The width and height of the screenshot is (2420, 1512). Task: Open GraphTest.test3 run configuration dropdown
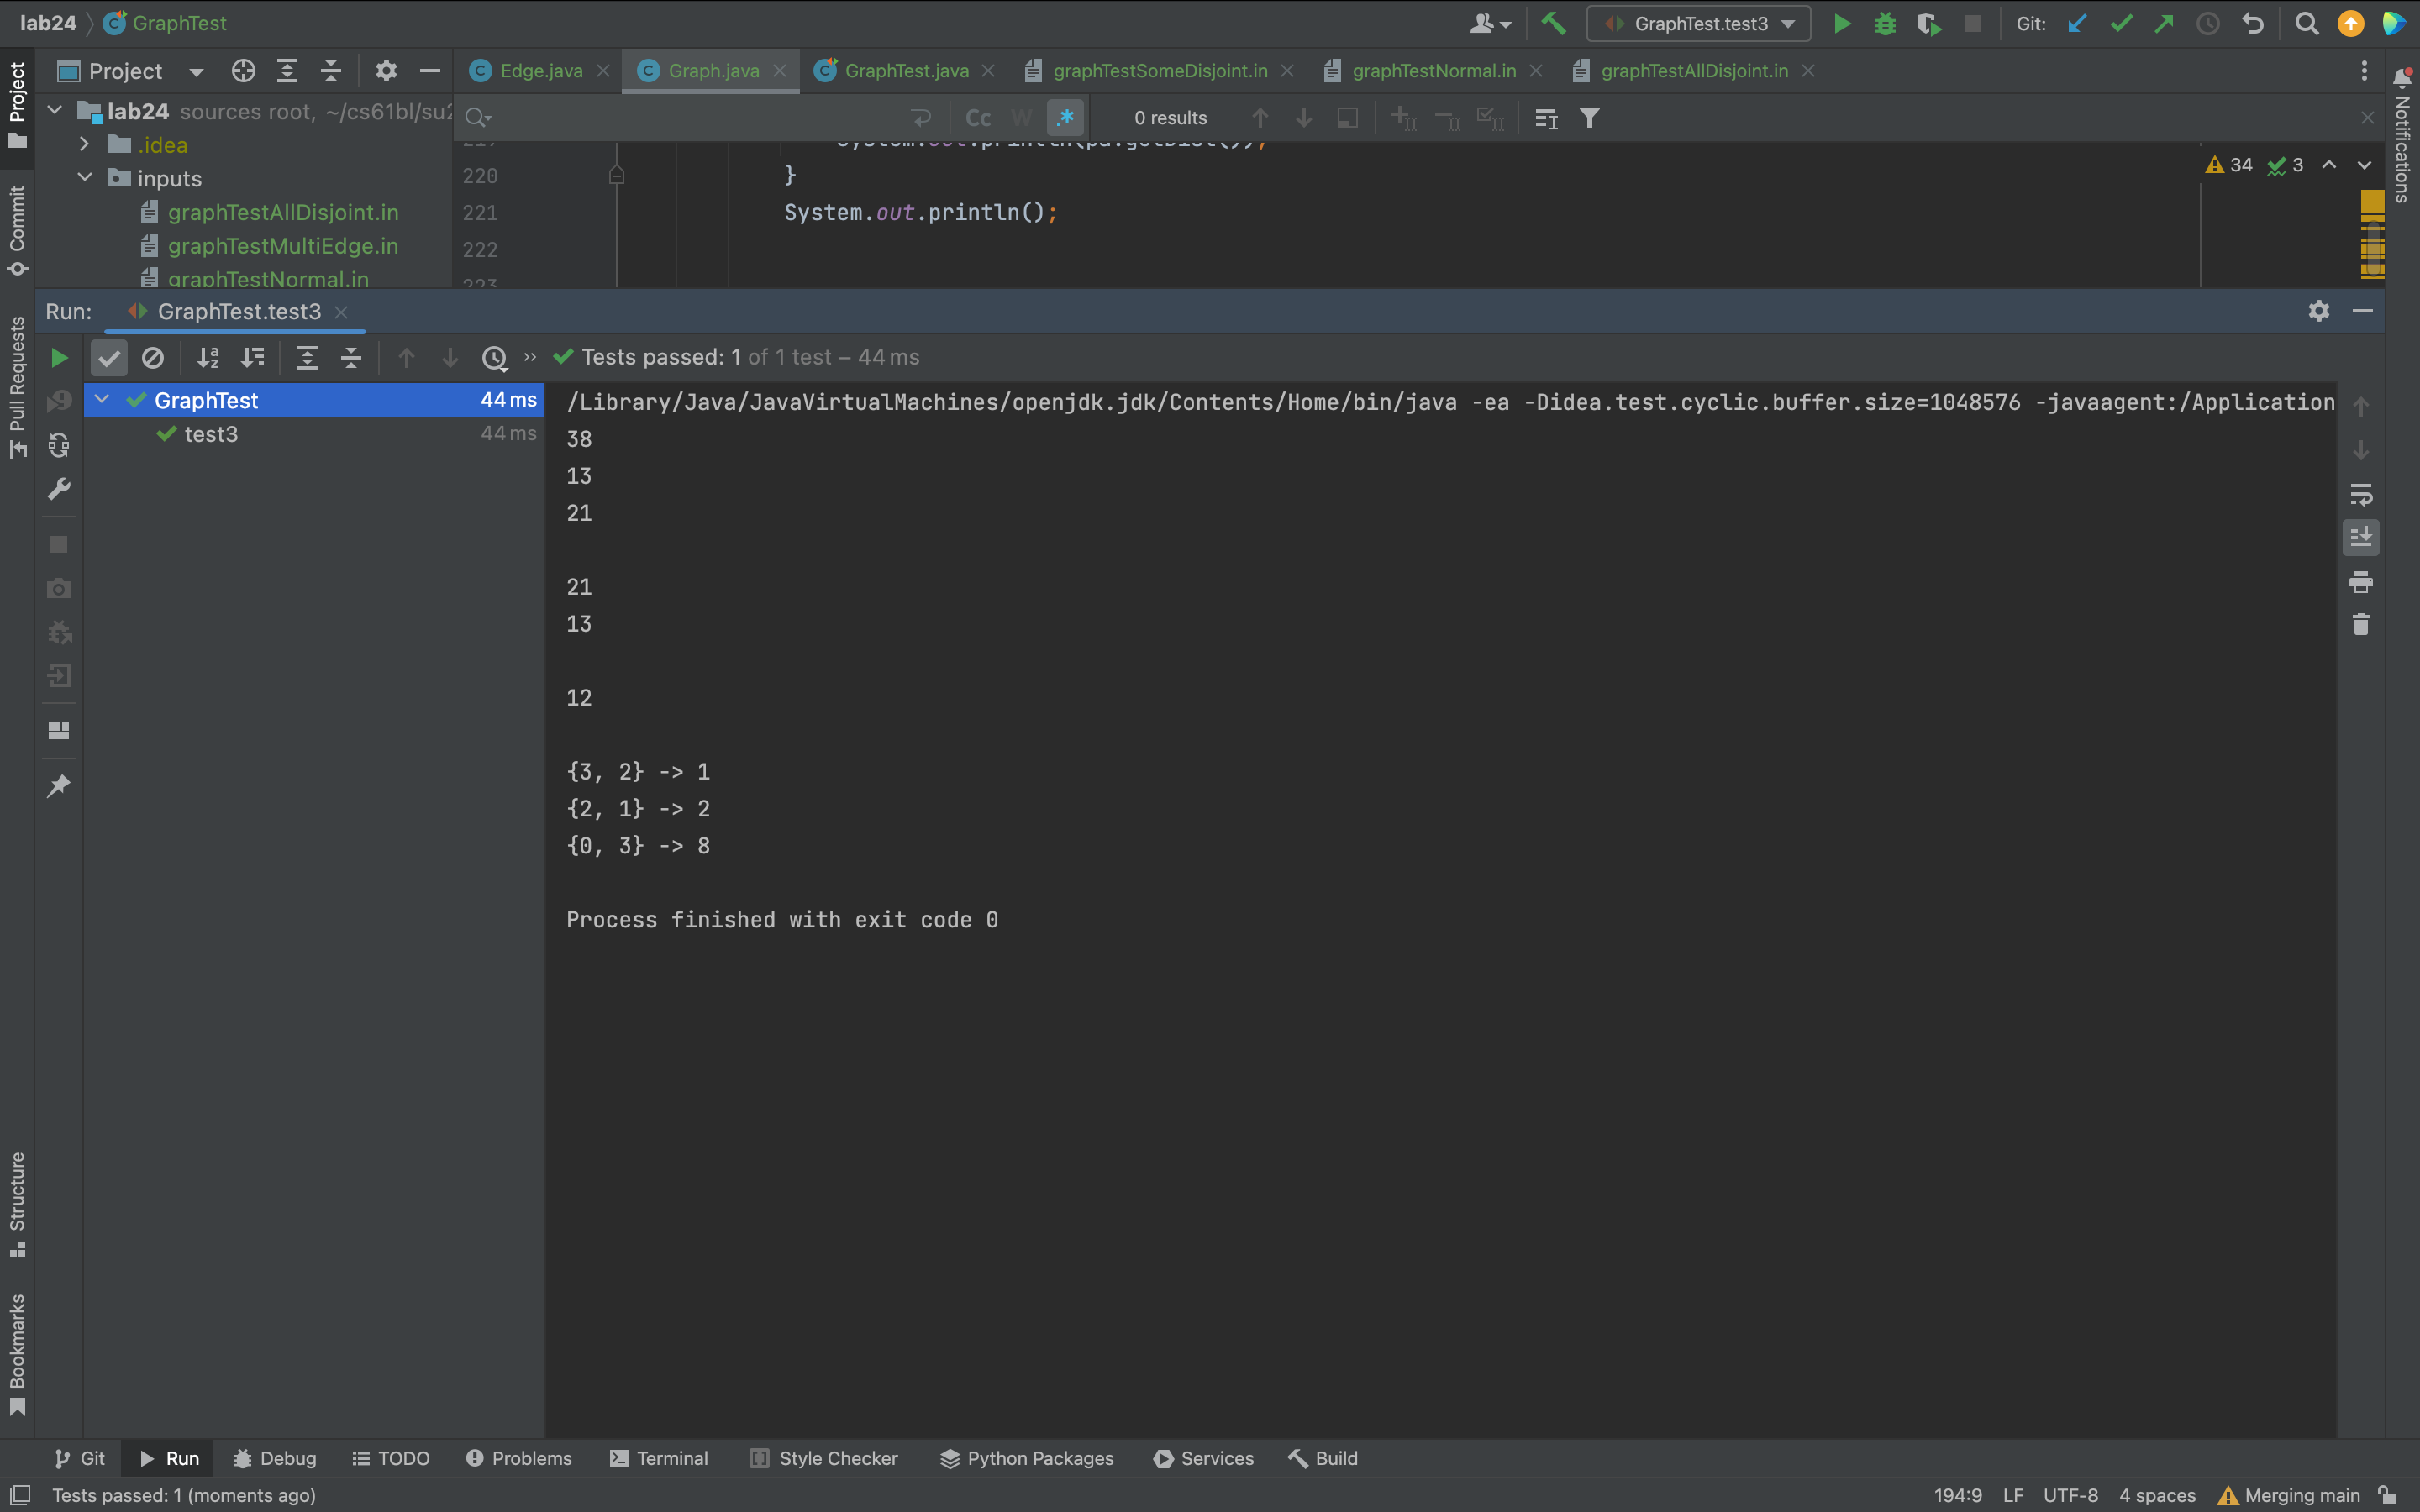[1700, 23]
